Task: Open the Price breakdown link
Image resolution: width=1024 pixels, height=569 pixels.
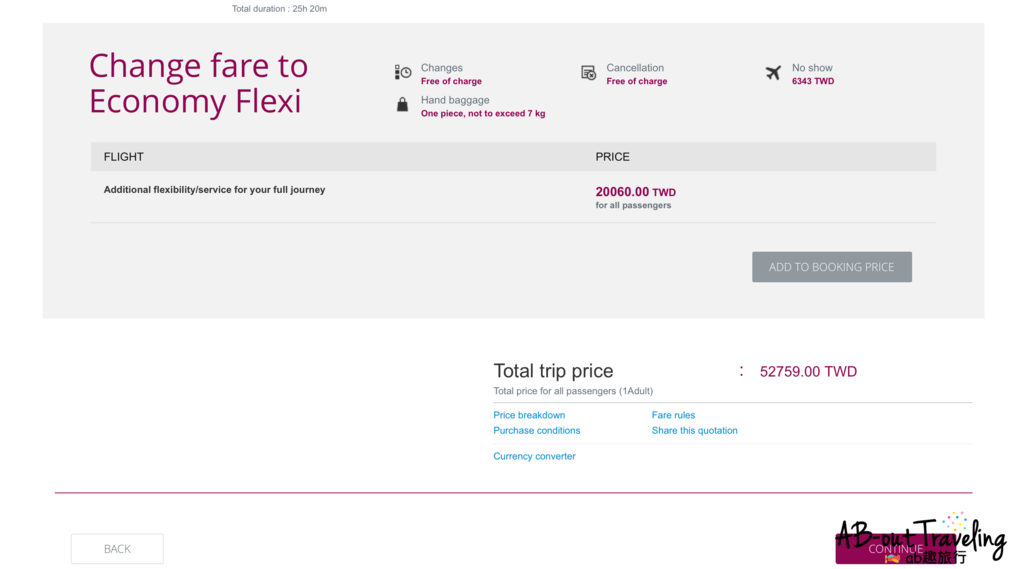Action: 529,415
